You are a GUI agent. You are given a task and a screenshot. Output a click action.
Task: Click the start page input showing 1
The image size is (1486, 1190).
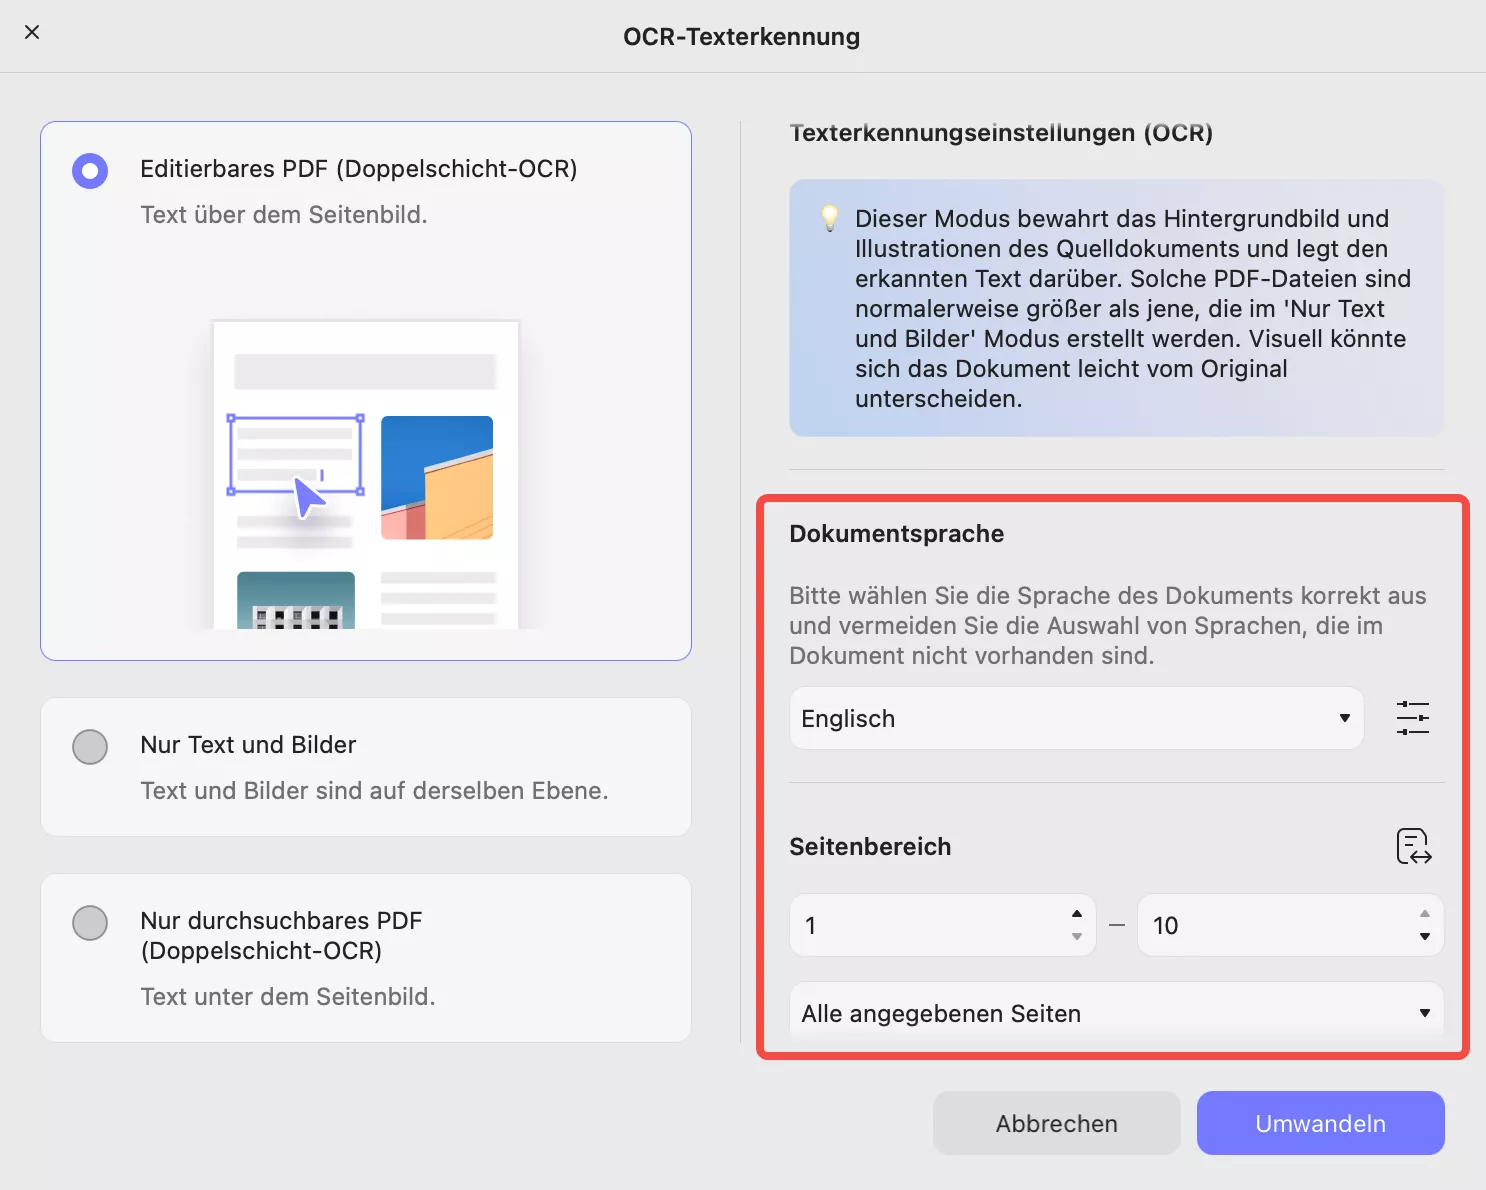pos(930,925)
